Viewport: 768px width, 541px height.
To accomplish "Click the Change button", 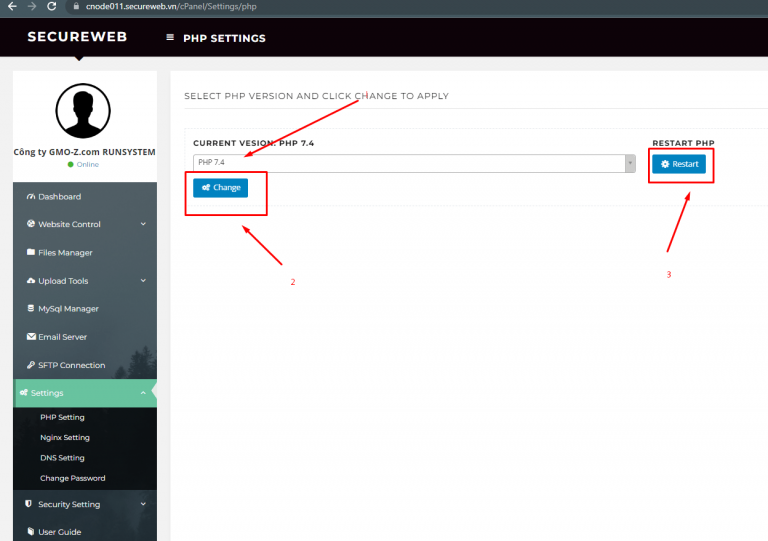I will tap(220, 188).
